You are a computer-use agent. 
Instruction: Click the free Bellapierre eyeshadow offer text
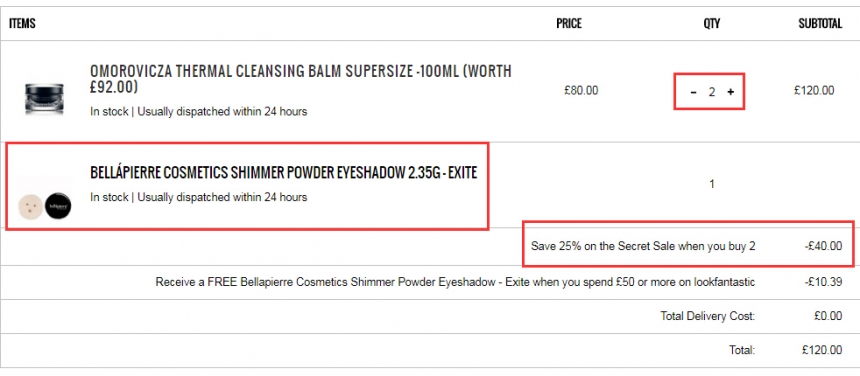(455, 282)
